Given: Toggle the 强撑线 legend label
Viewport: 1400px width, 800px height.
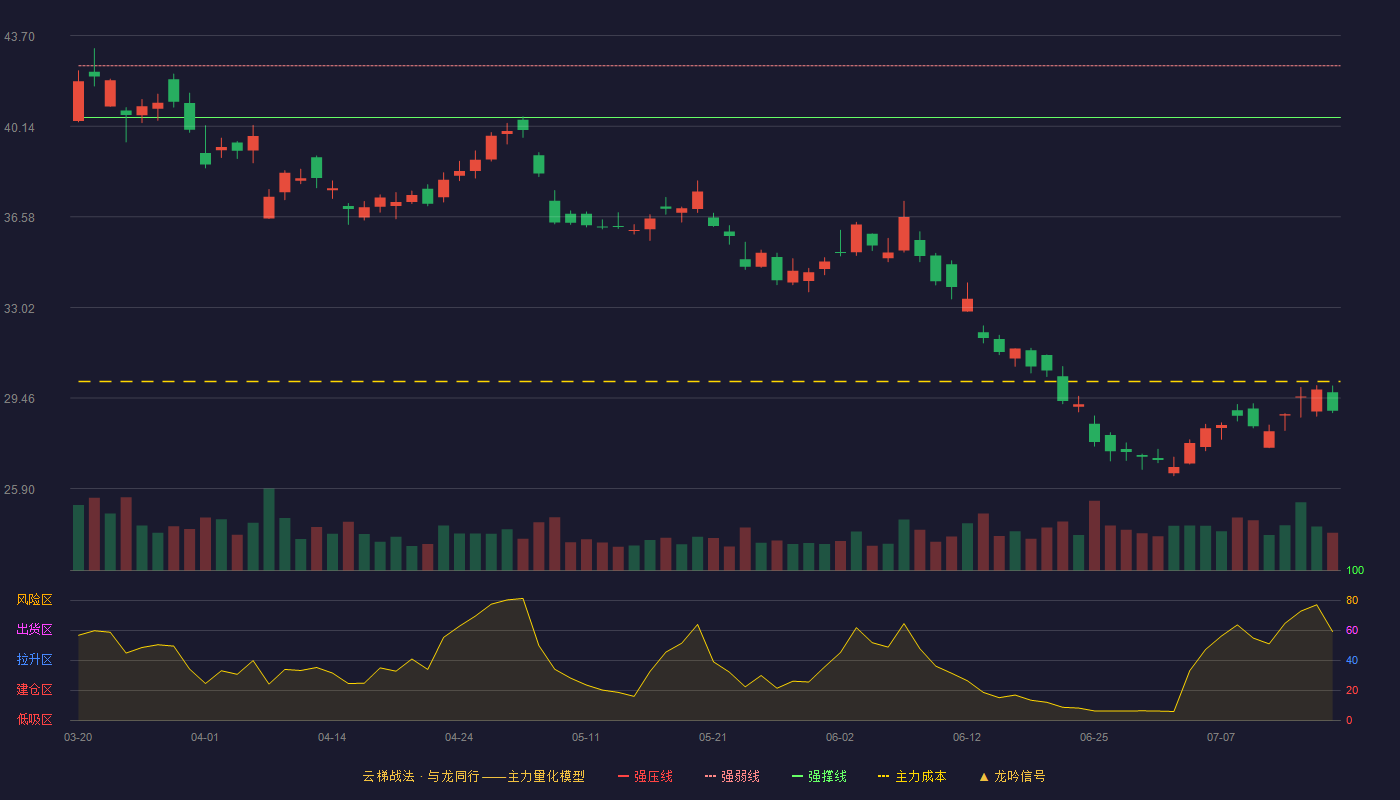Looking at the screenshot, I should 827,776.
